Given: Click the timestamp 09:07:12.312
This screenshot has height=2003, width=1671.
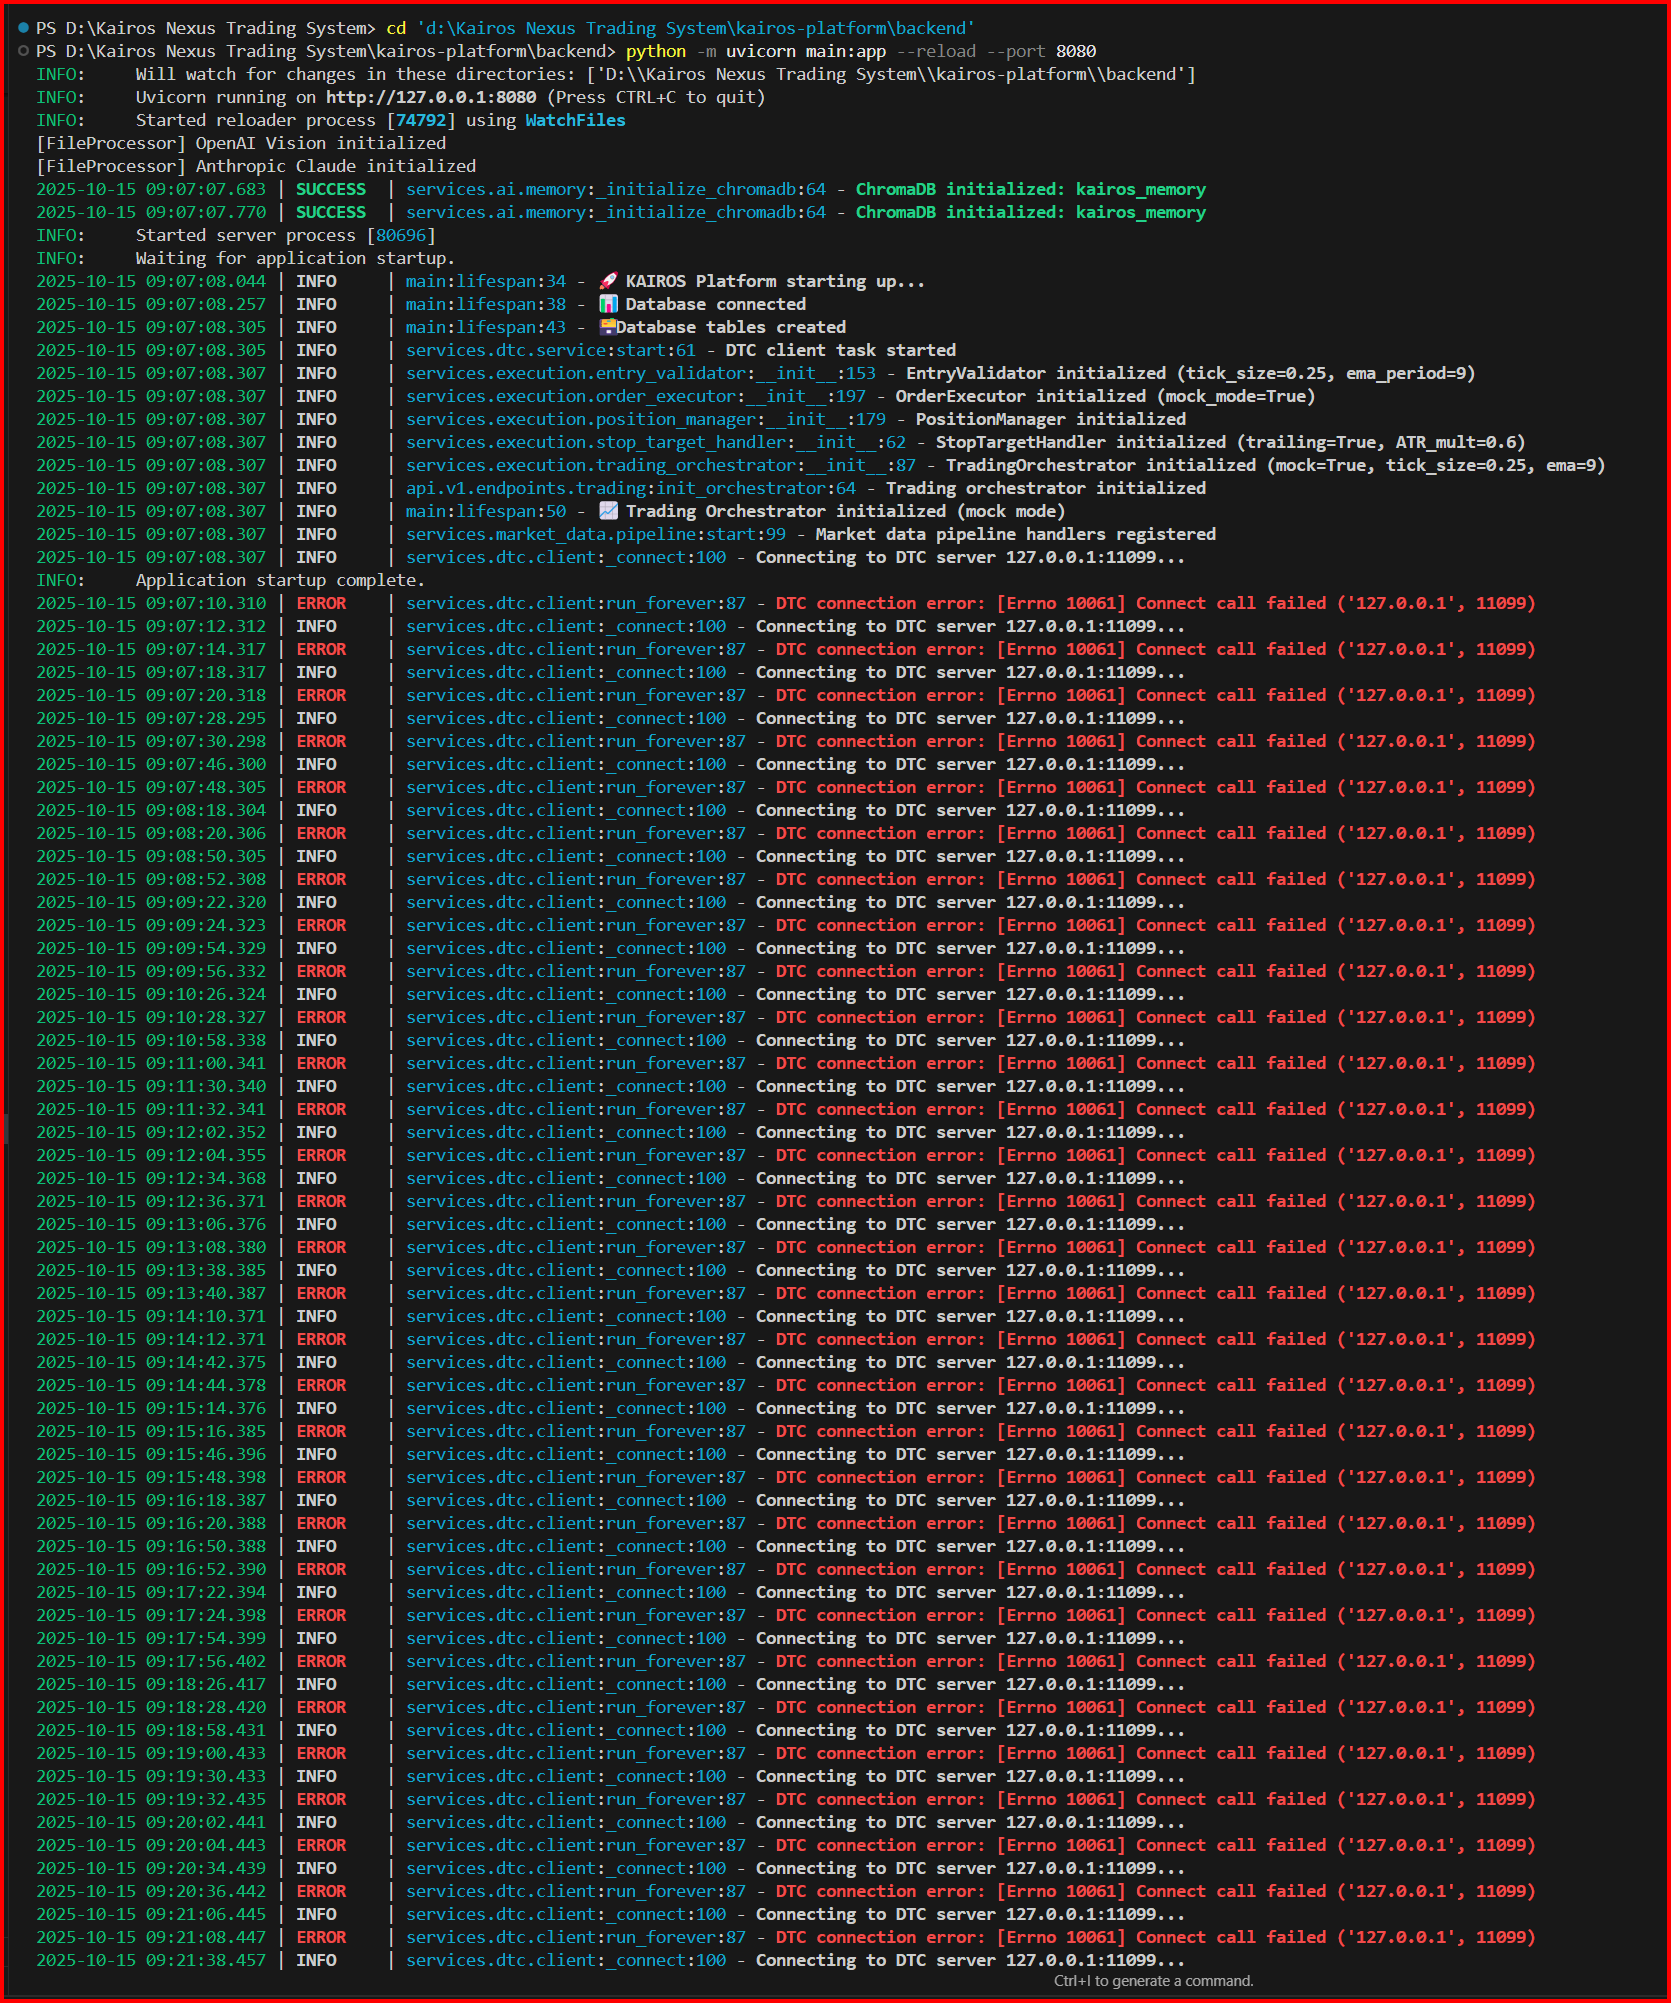Looking at the screenshot, I should (151, 626).
